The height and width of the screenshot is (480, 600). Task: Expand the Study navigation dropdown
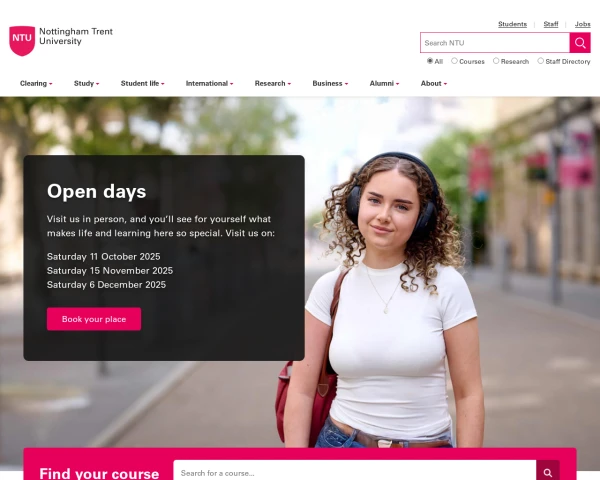coord(86,83)
